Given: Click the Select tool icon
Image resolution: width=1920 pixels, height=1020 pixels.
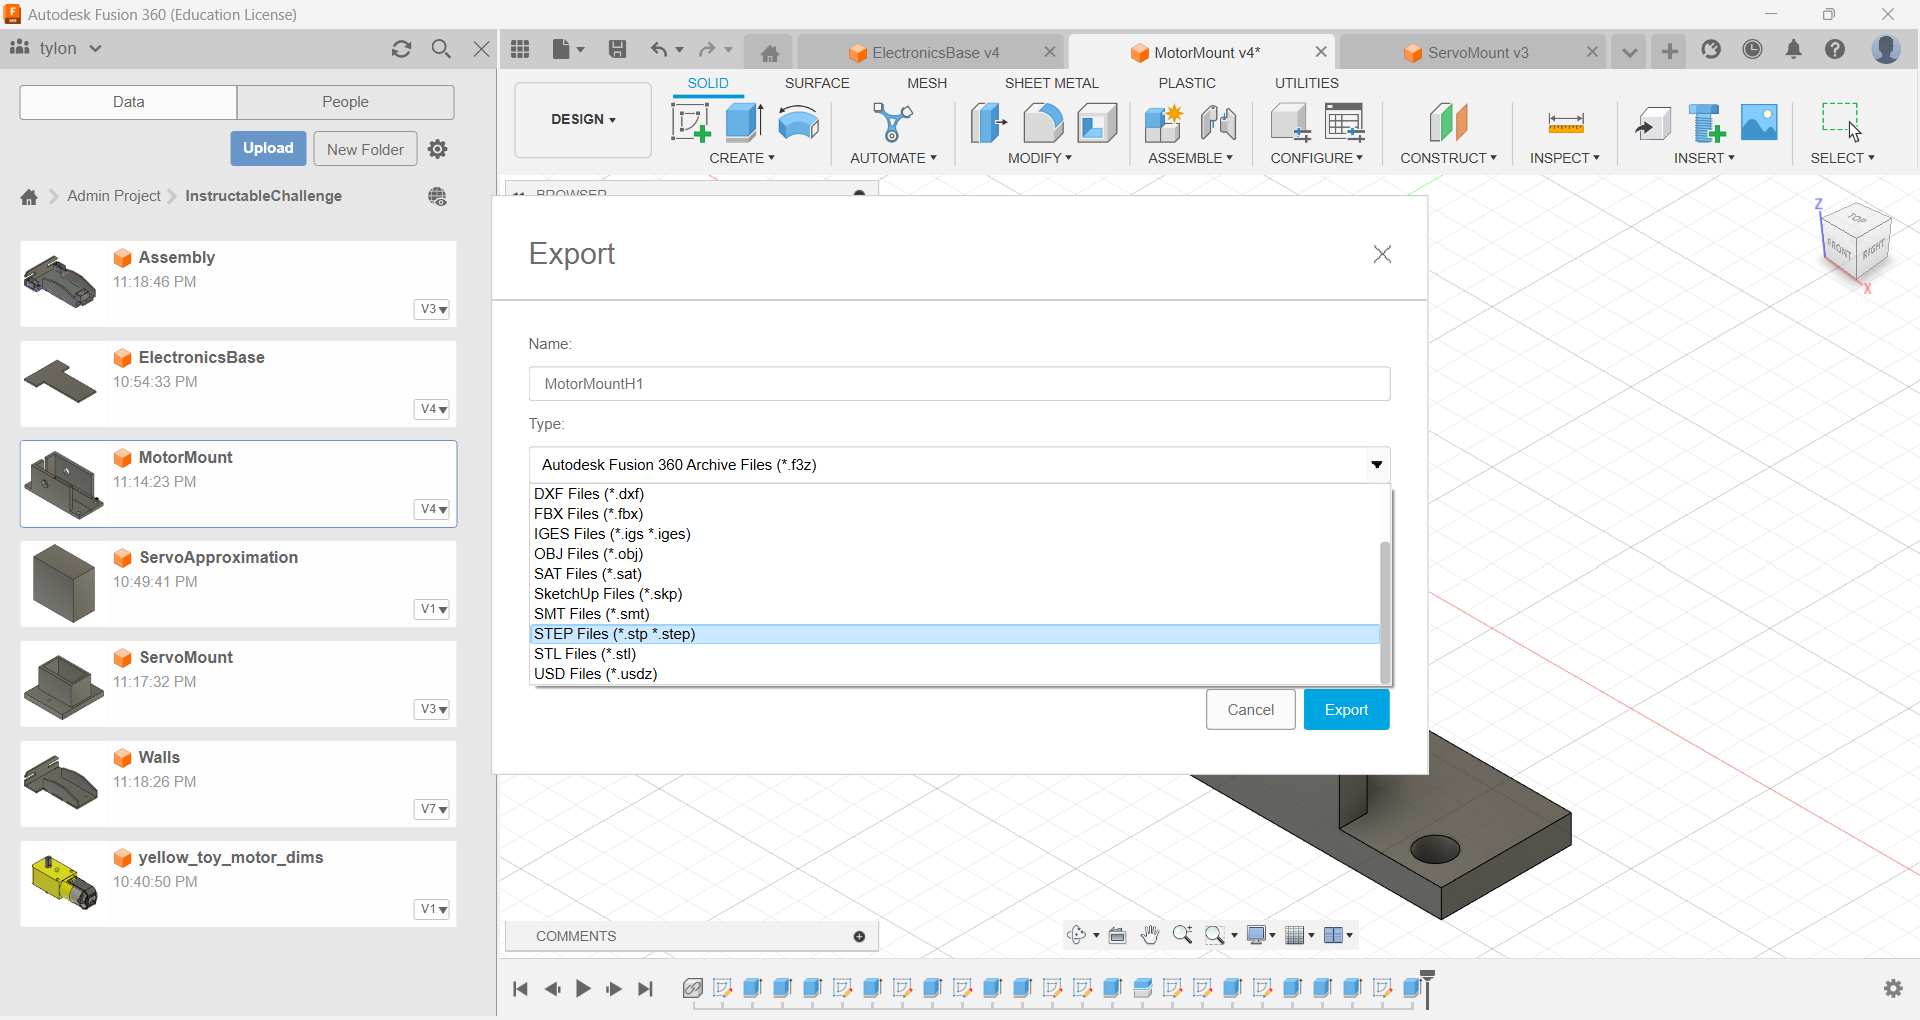Looking at the screenshot, I should click(x=1841, y=123).
